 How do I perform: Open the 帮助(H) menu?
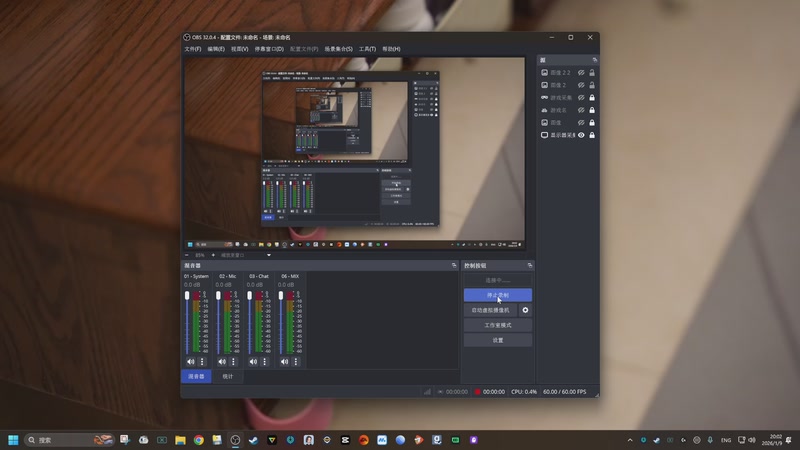tap(391, 49)
